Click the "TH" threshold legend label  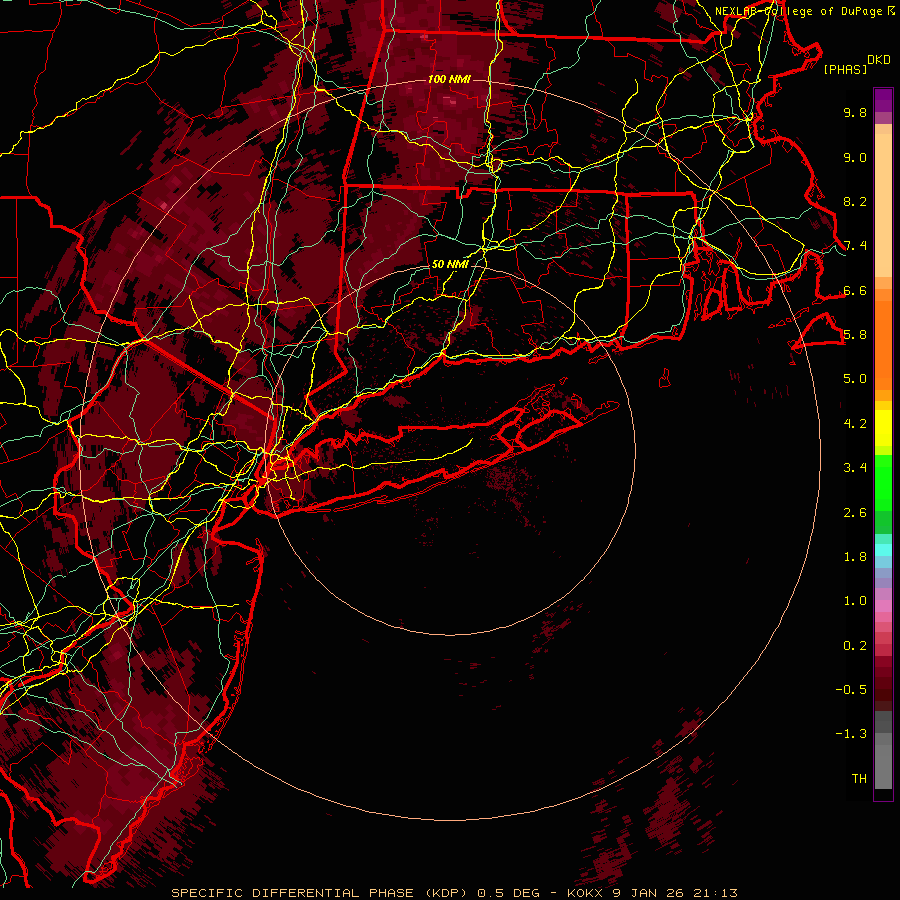859,779
